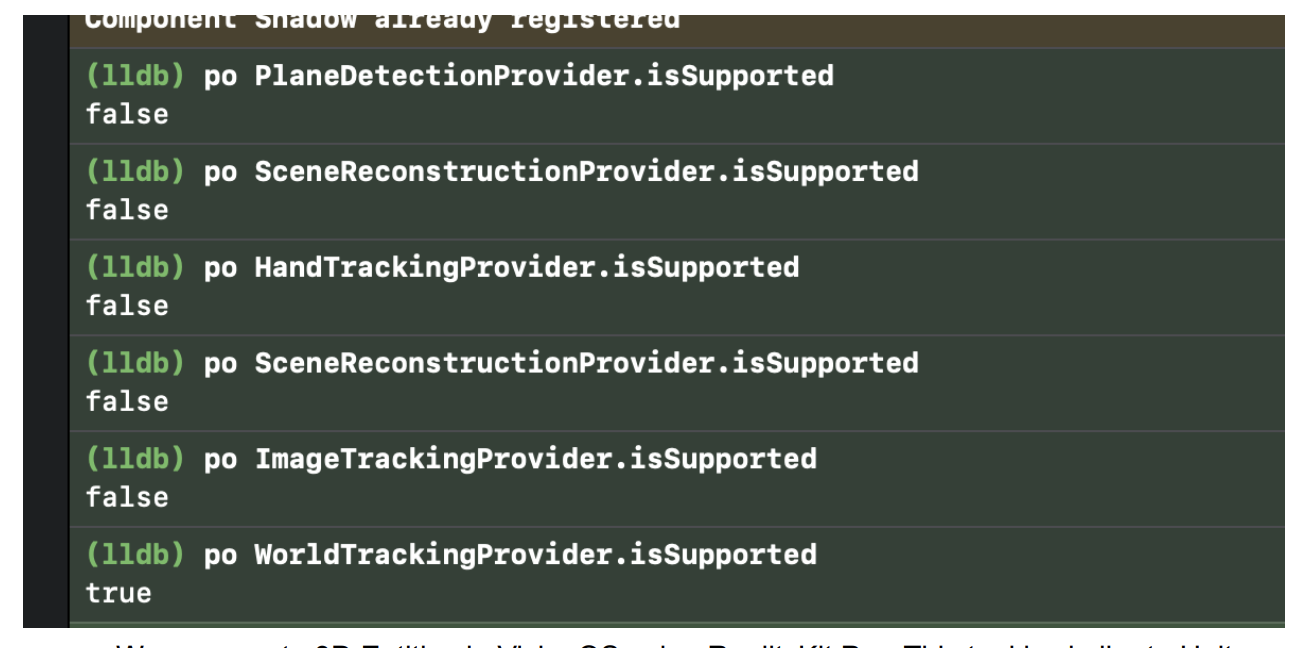
Task: Click the (lldb) prompt before PlaneDetectionProvider
Action: 135,76
